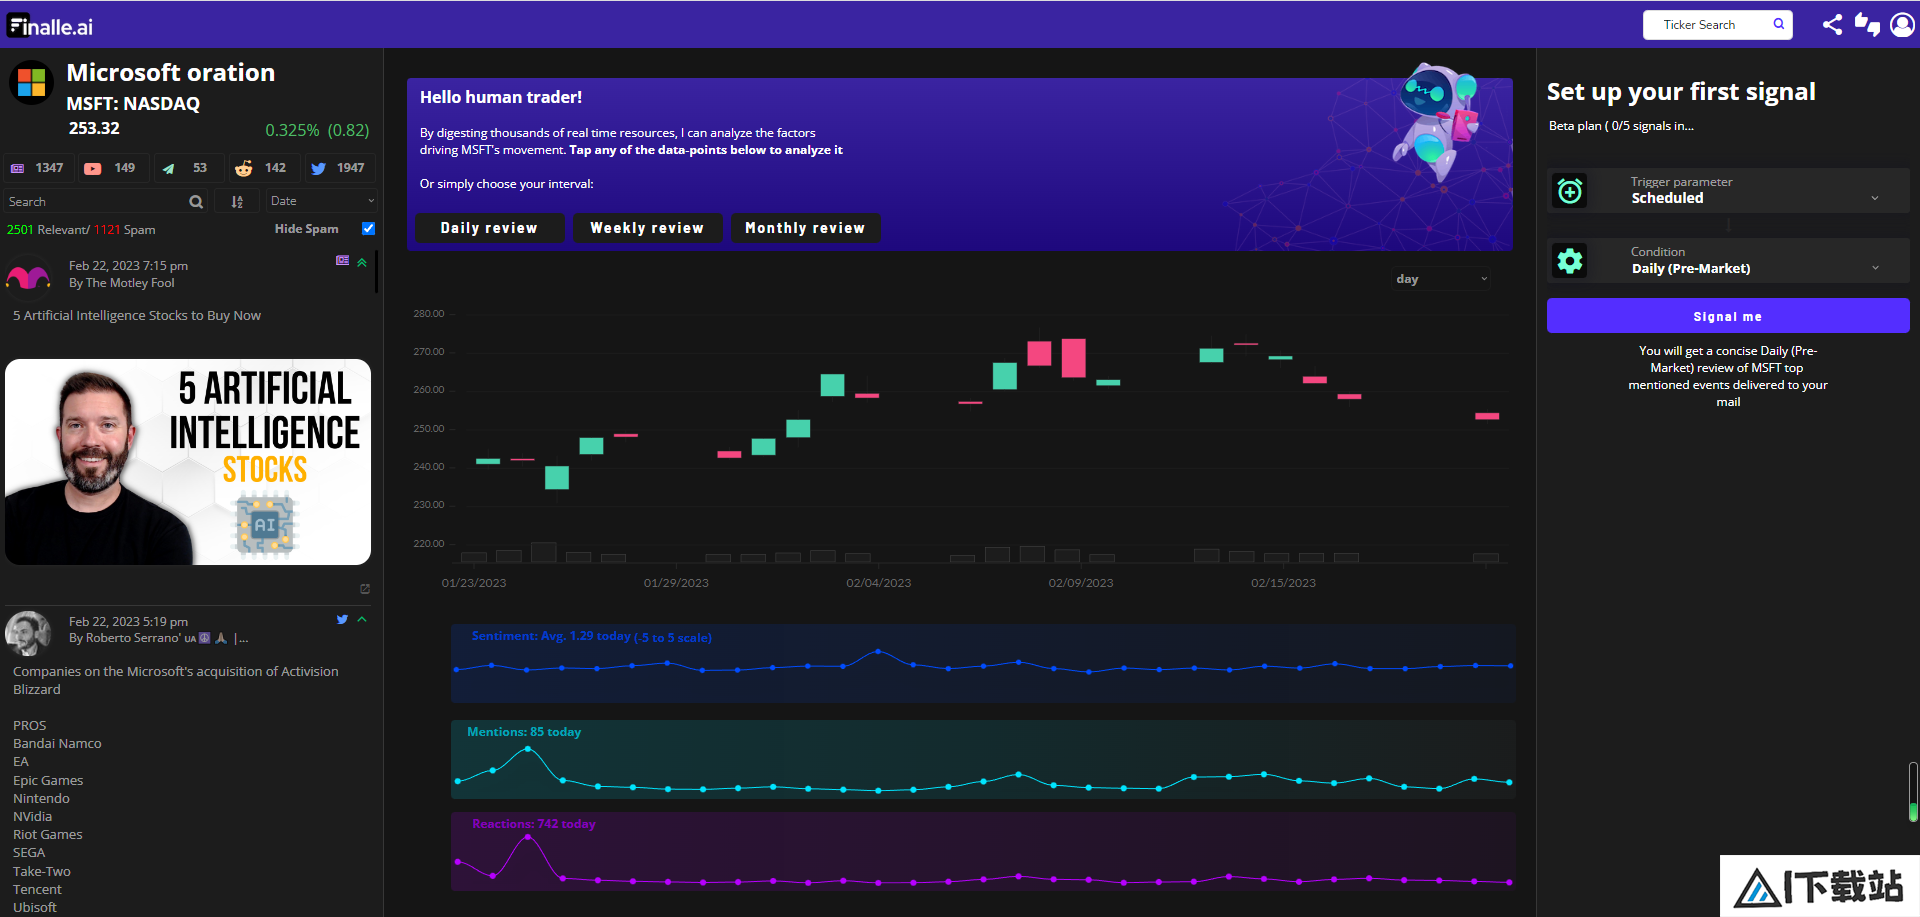The image size is (1920, 917).
Task: Click the 'MSFT: NASDAQ' ticker text
Action: point(133,103)
